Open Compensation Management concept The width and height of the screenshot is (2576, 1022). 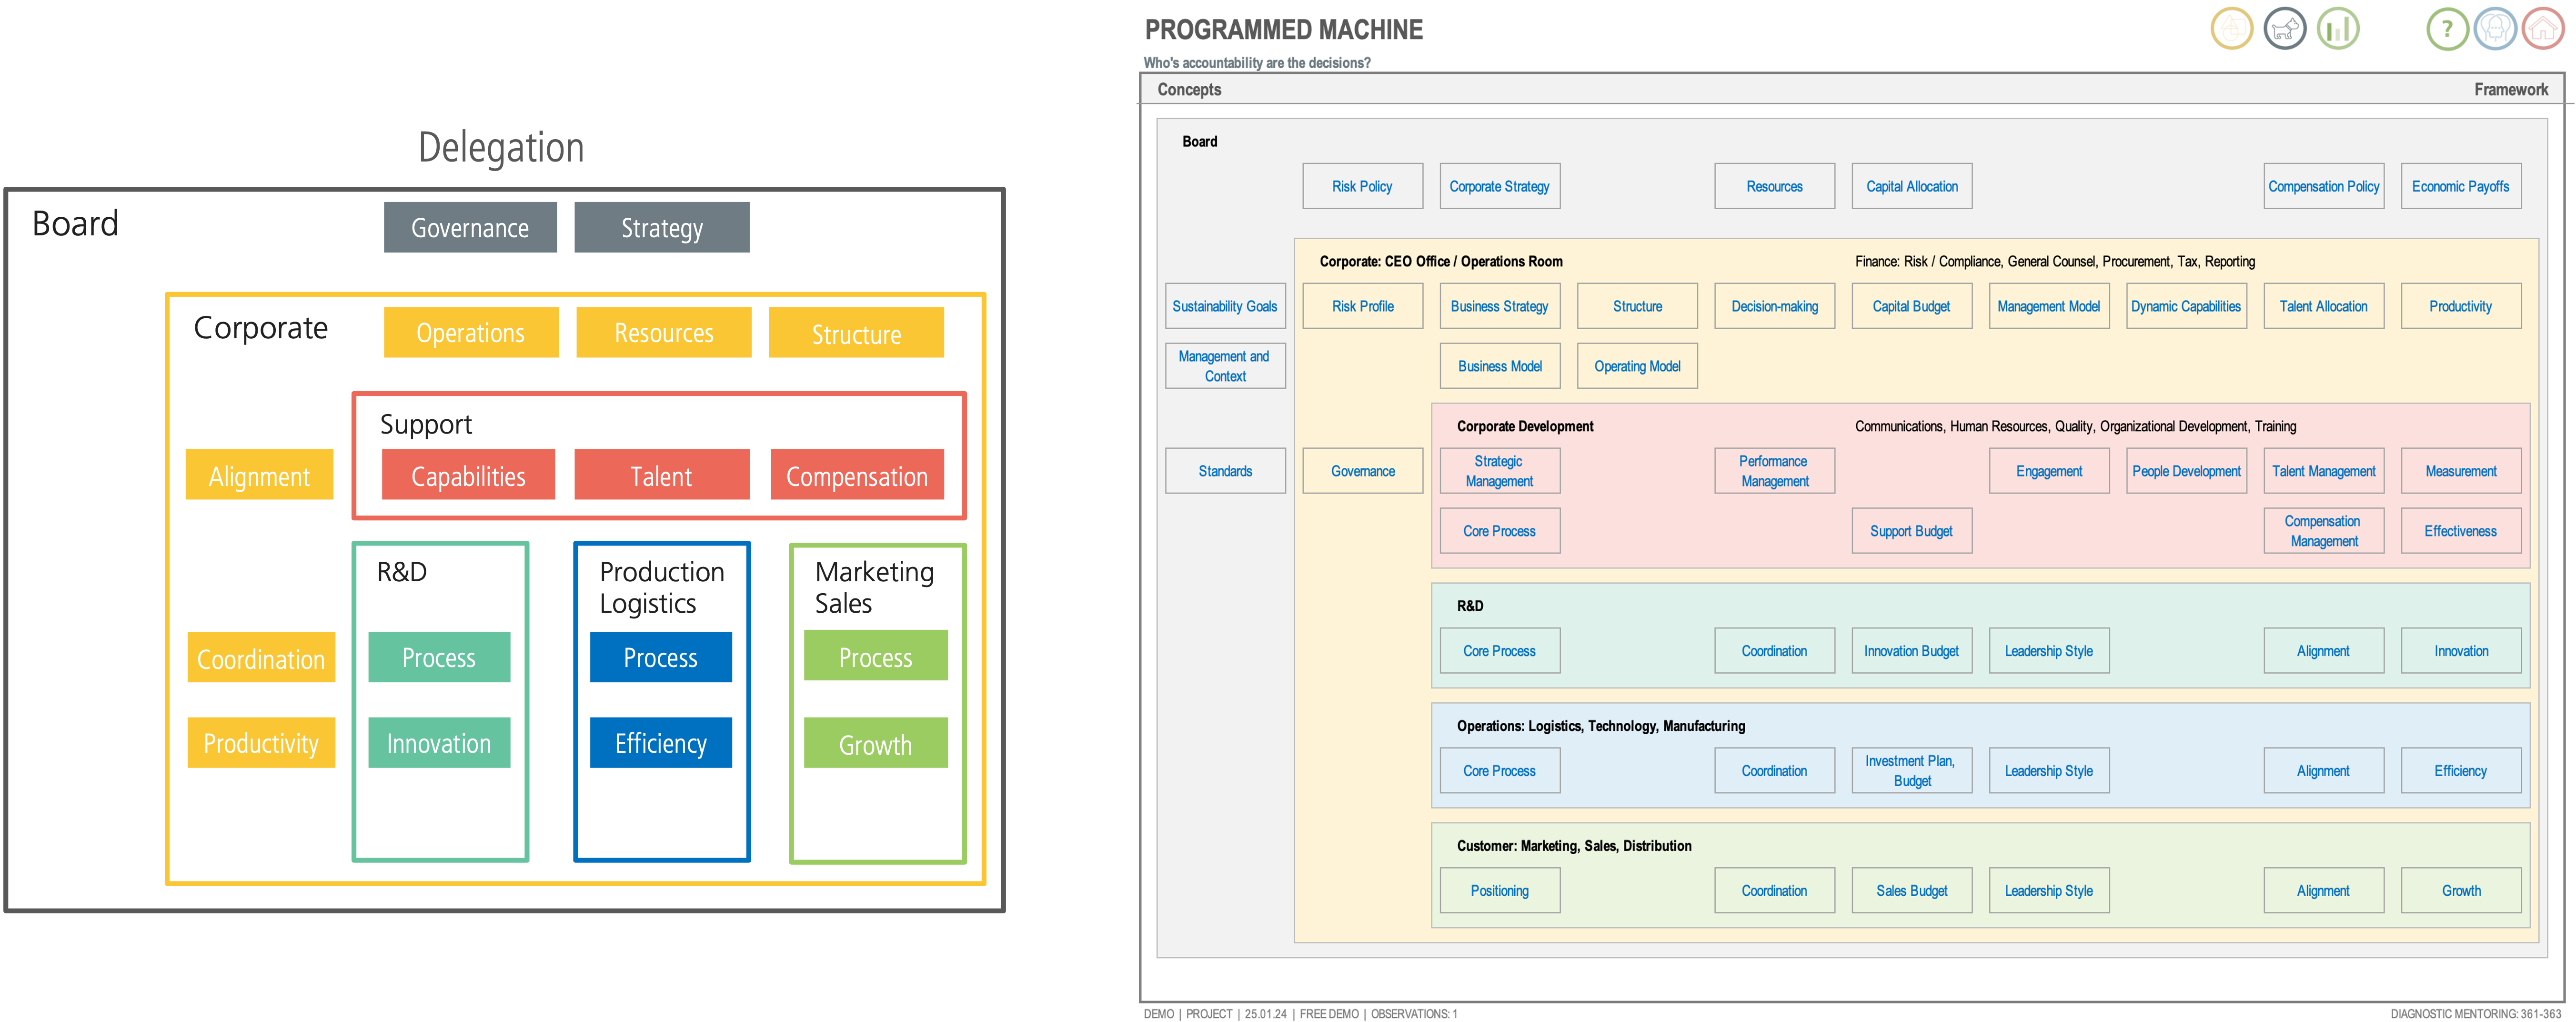tap(2323, 531)
